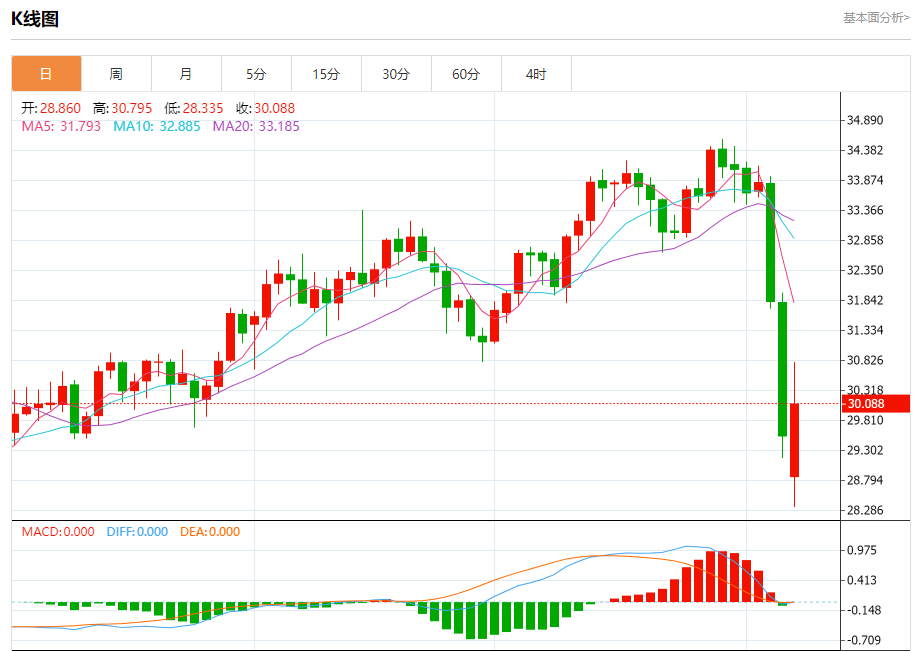Click the 28.286 price axis label
915x651 pixels.
865,510
